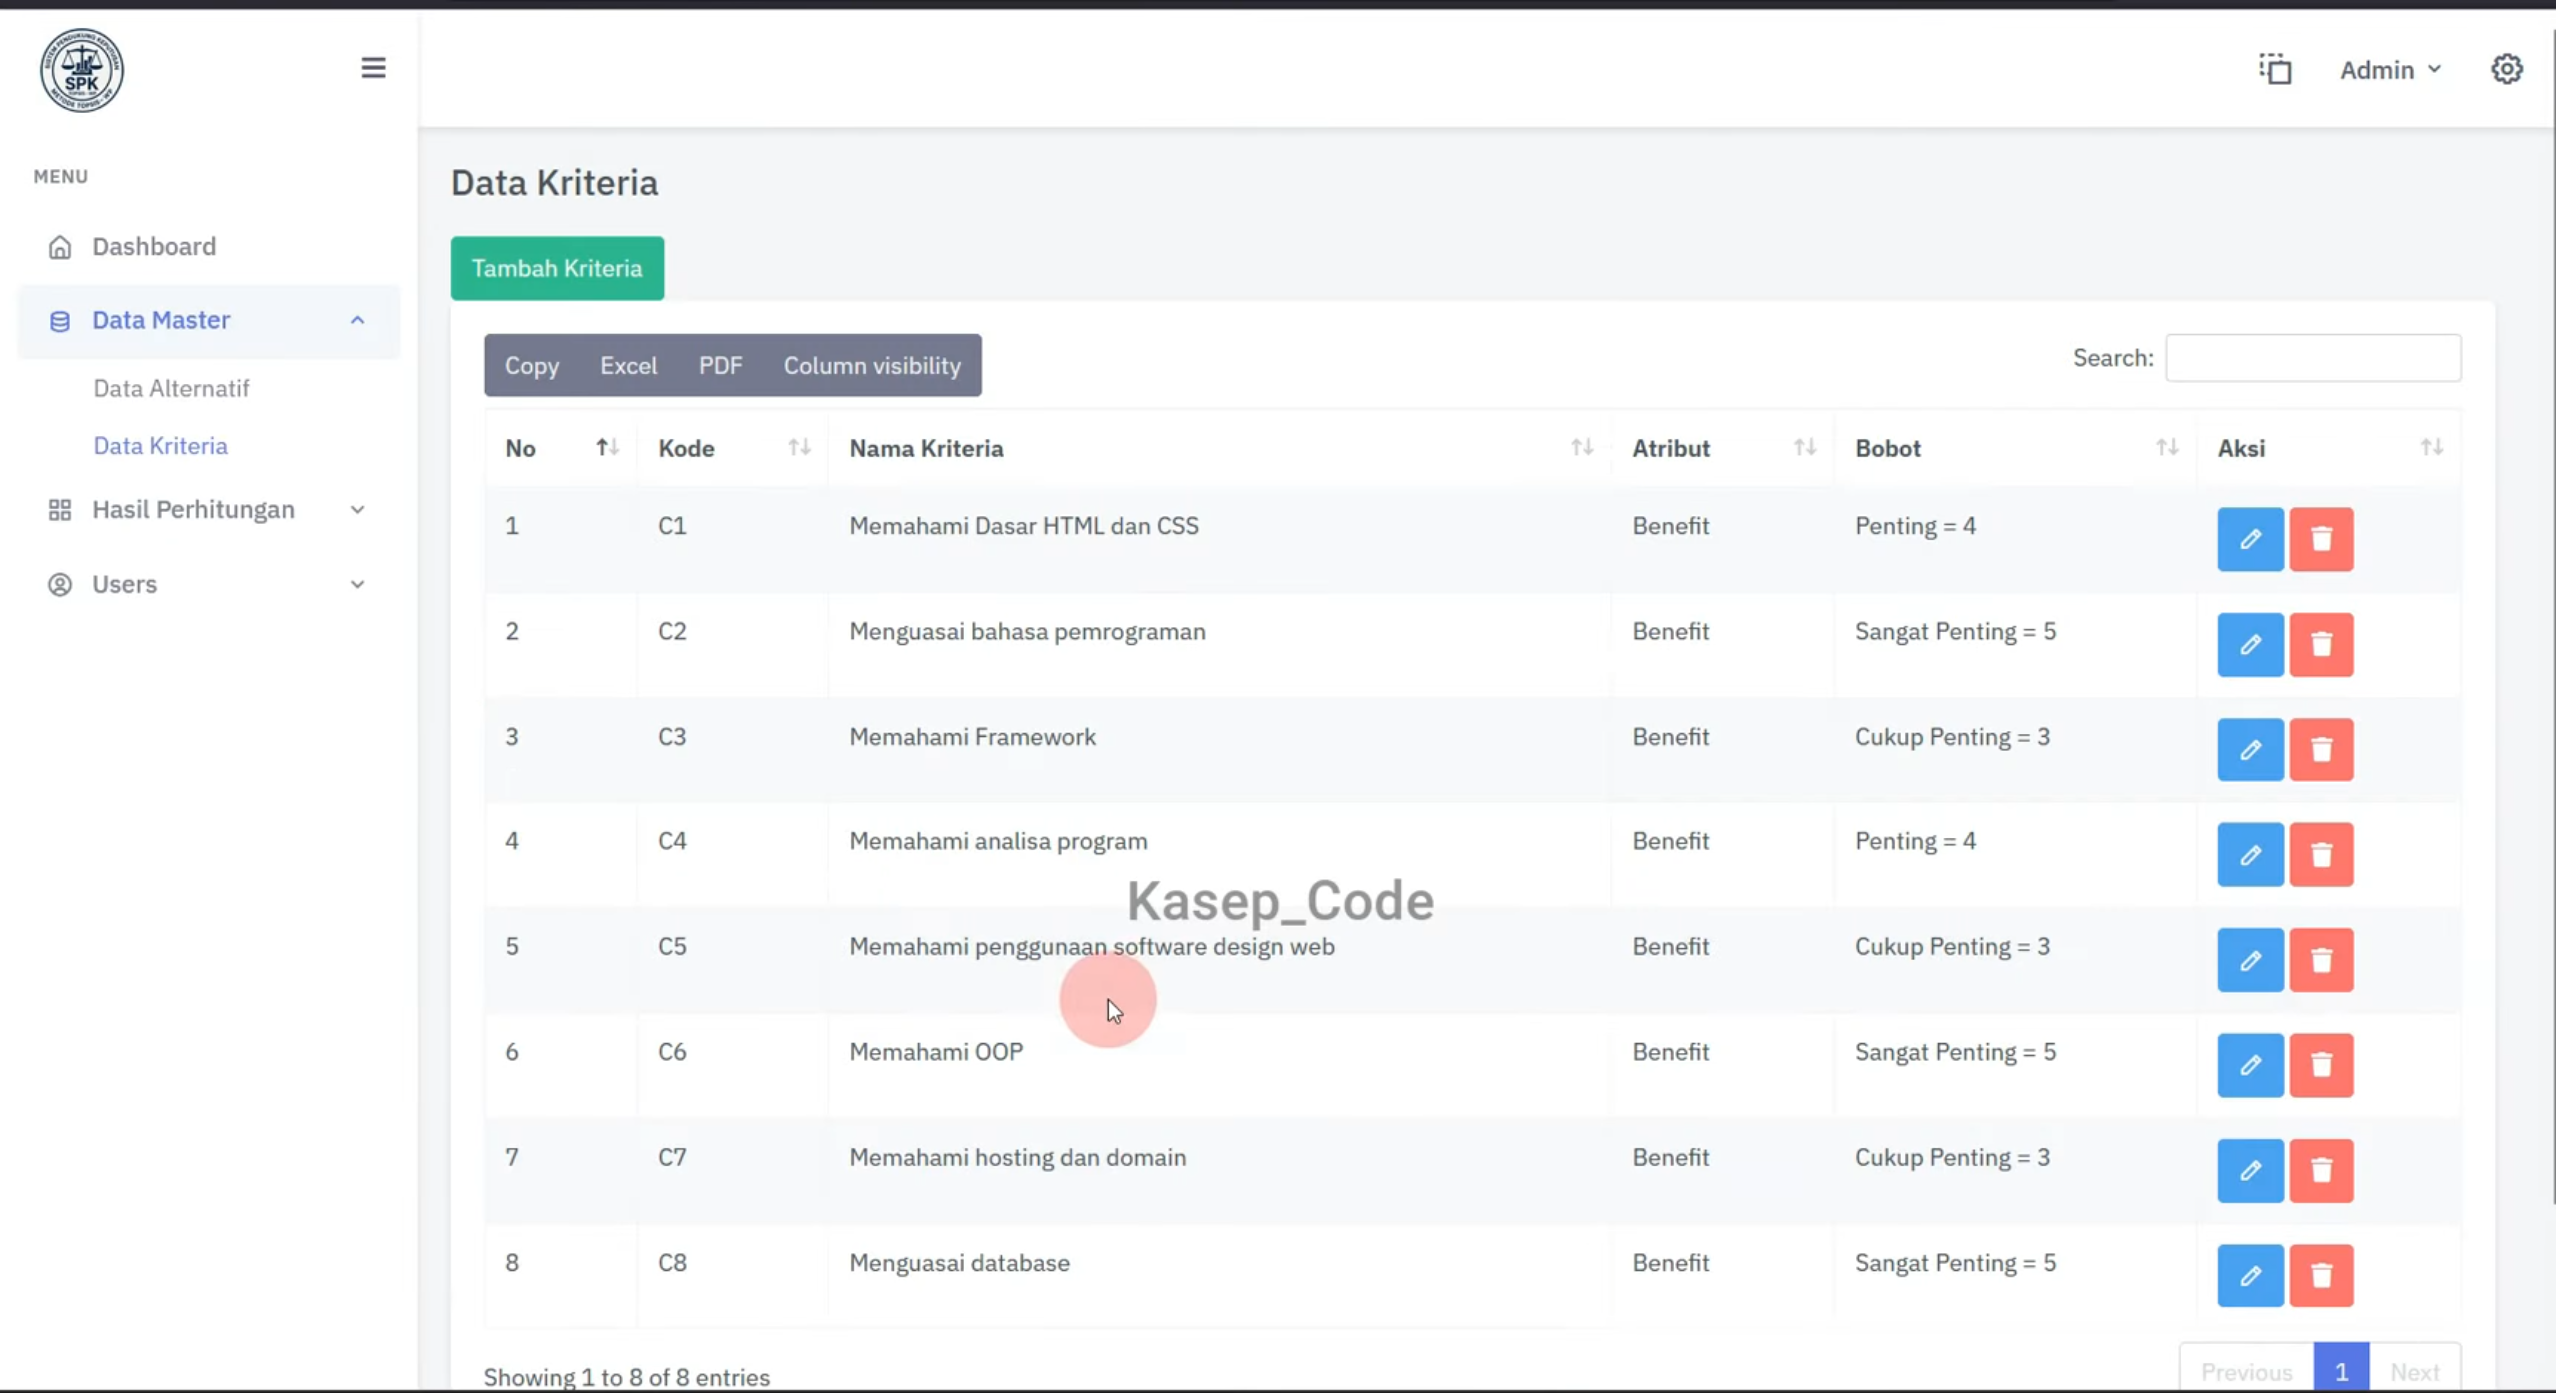Delete the C8 Menguasai database row
Screen dimensions: 2556x1393
tap(2321, 1276)
